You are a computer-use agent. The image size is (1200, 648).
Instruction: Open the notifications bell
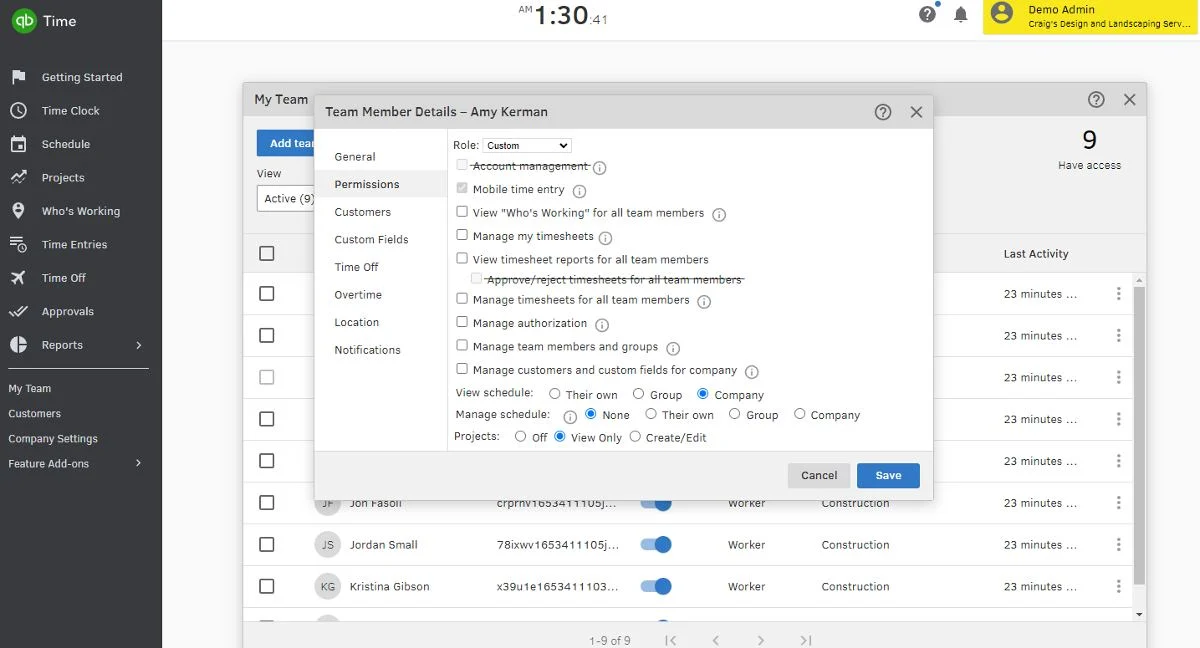(961, 14)
